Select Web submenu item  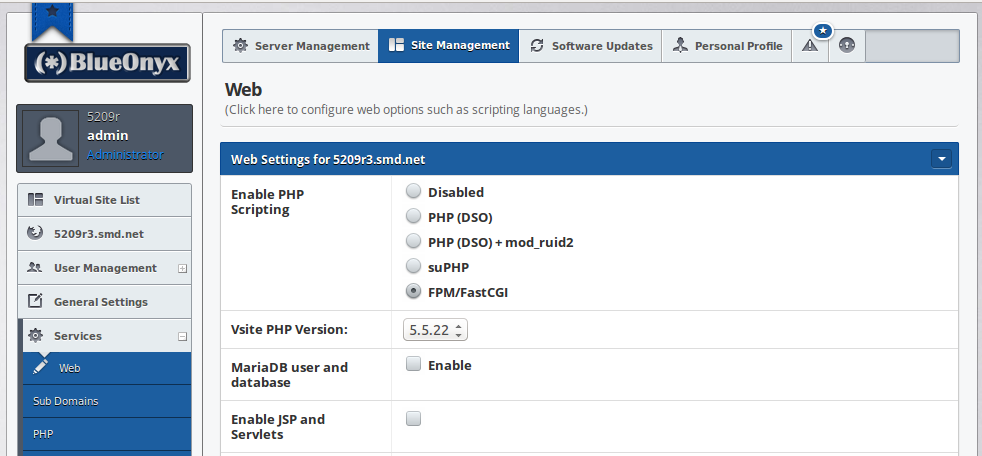coord(107,368)
